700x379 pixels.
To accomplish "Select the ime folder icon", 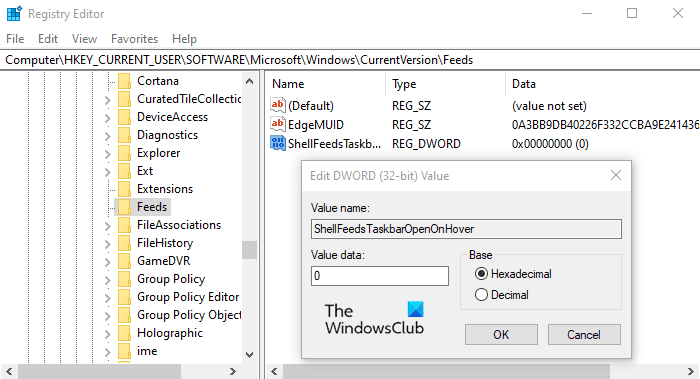I will (125, 351).
